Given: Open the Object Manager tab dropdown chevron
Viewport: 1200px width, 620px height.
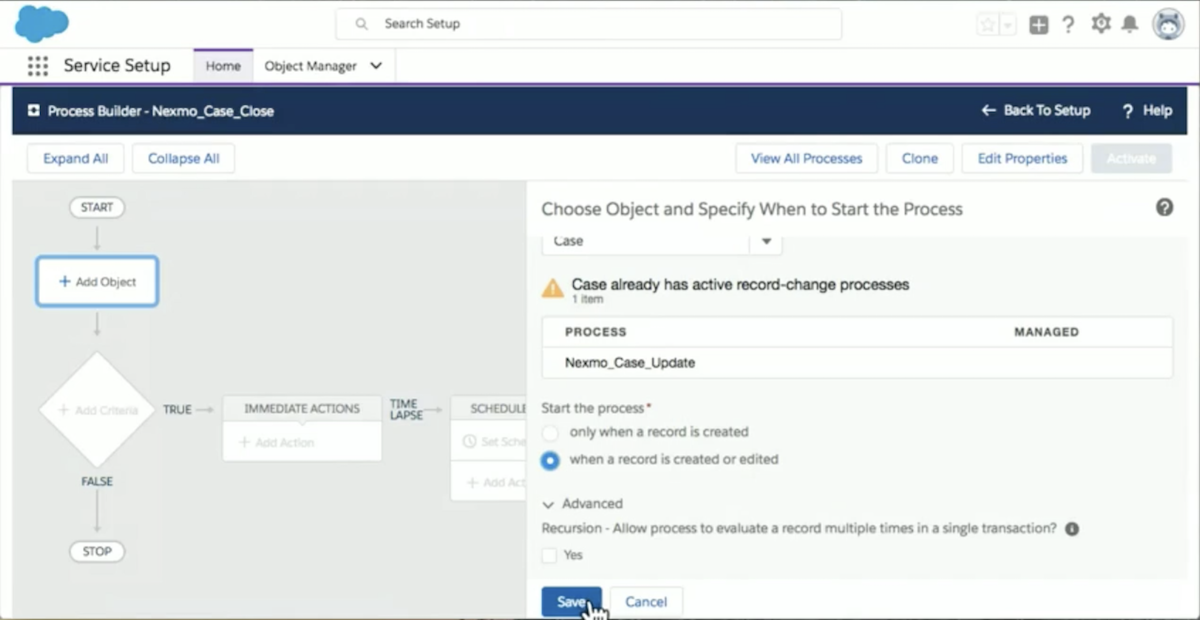Looking at the screenshot, I should click(x=376, y=66).
